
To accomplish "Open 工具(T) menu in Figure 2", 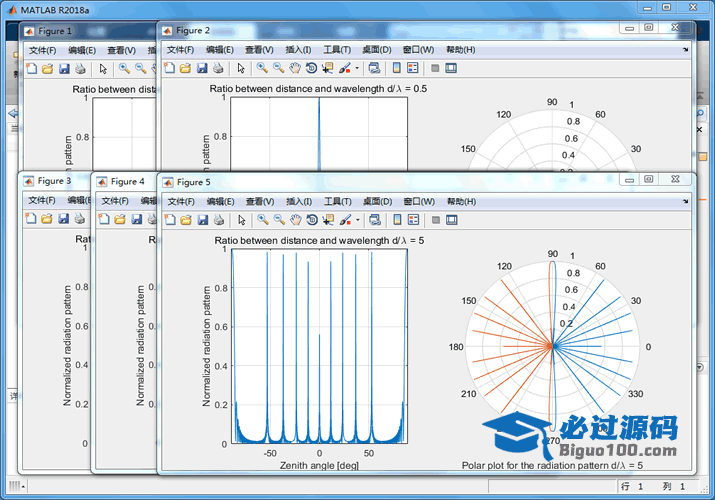I will [x=337, y=50].
